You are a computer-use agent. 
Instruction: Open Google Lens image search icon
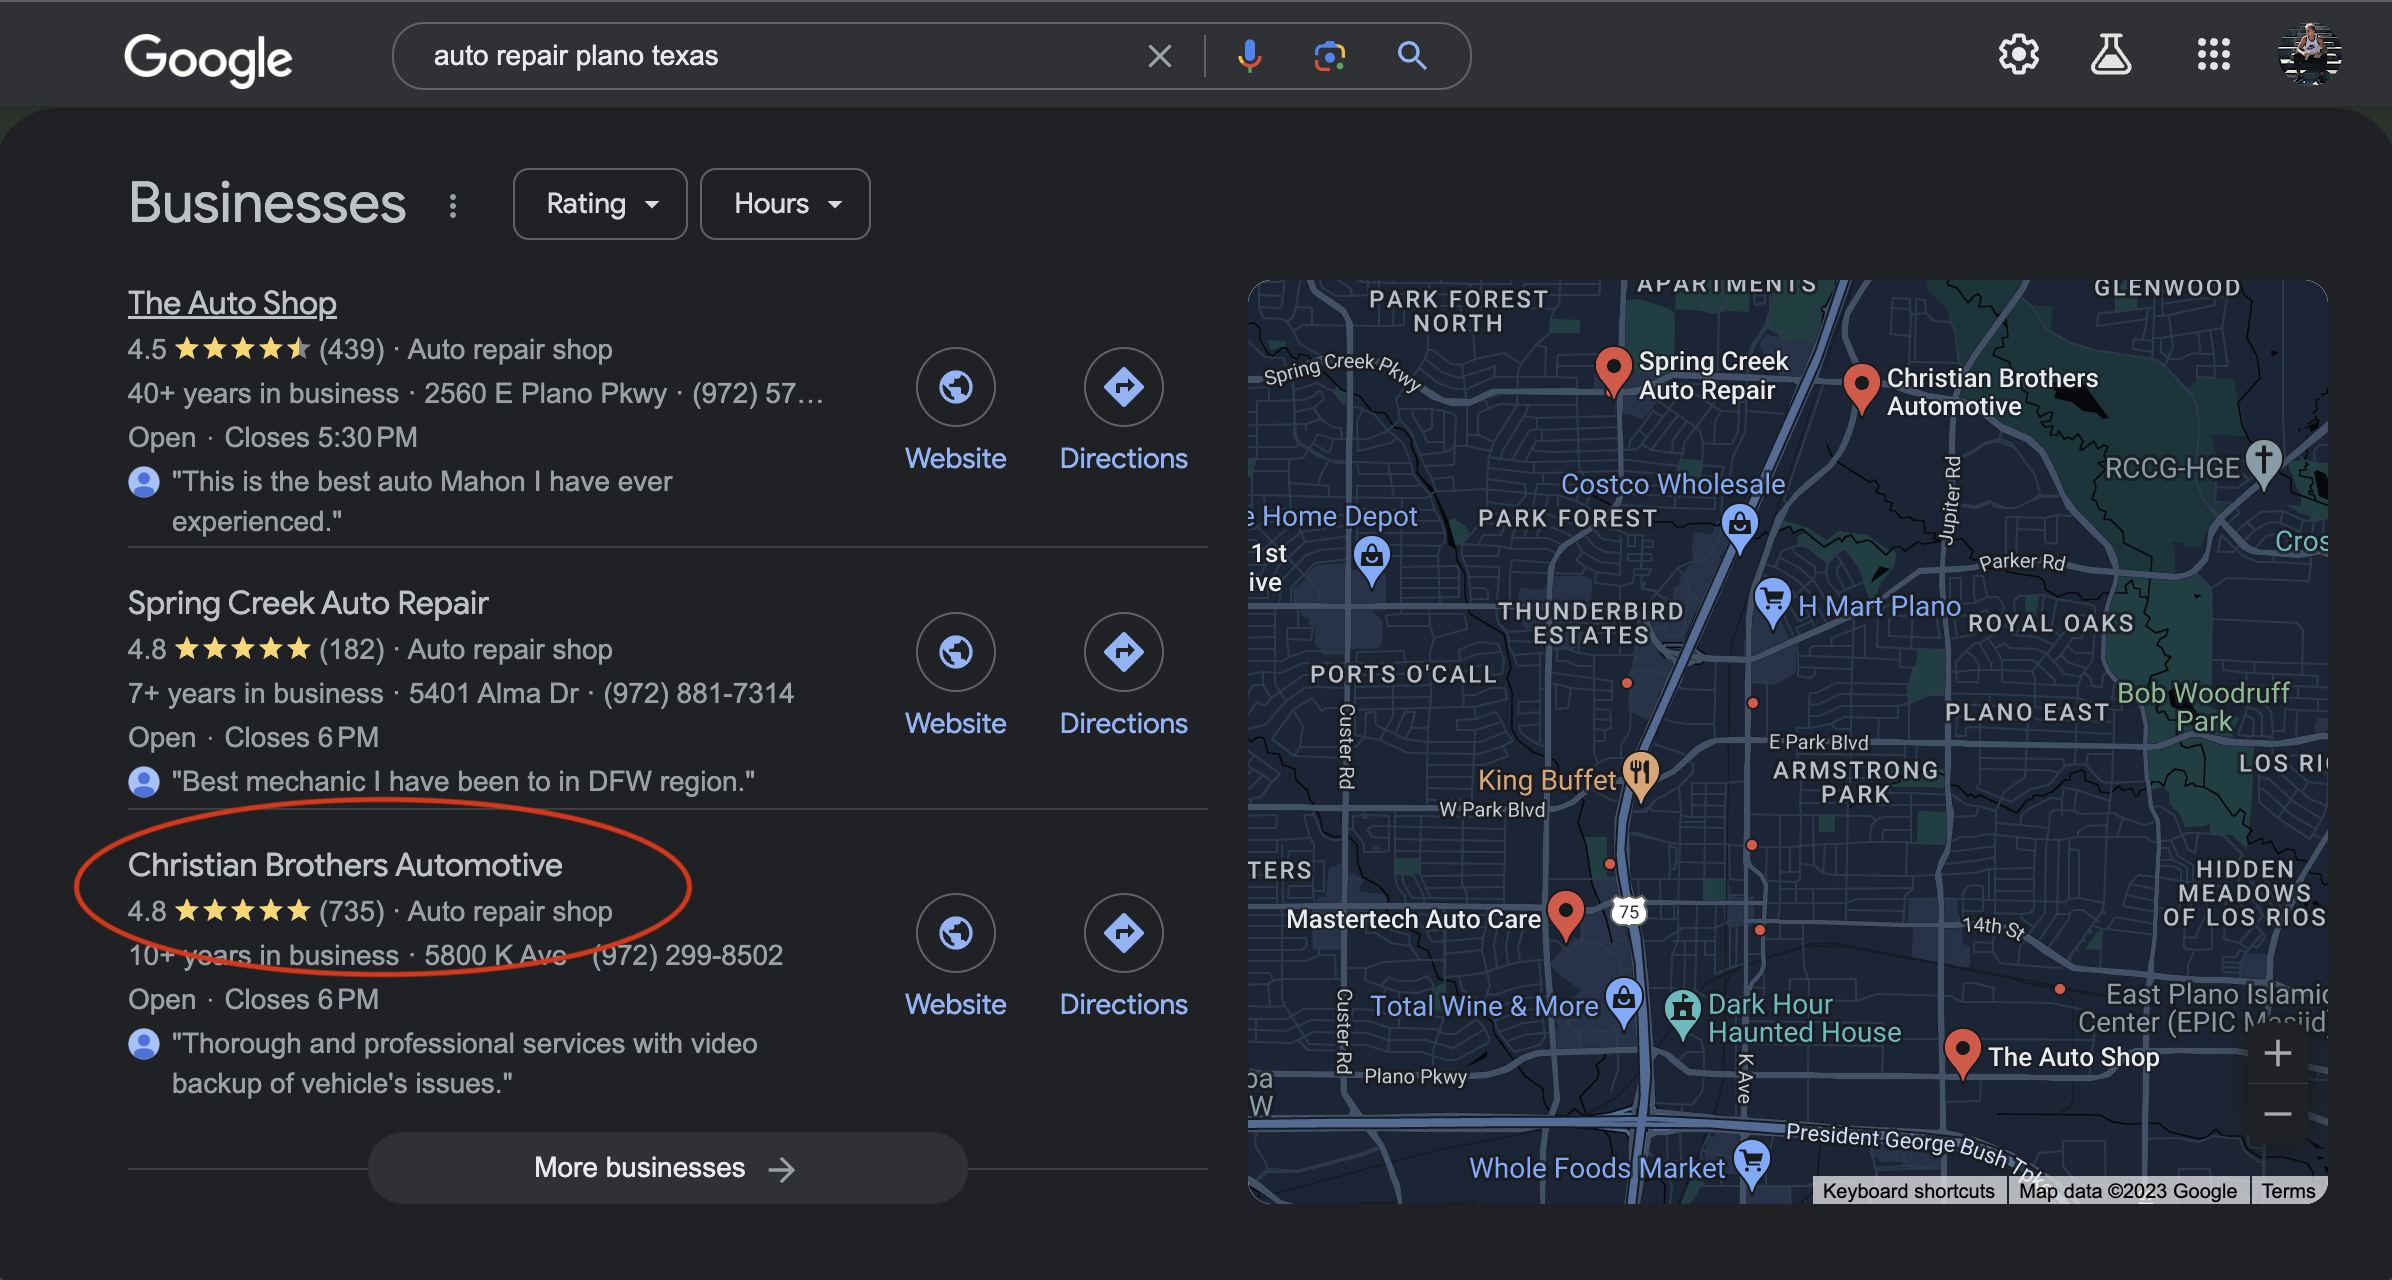pos(1329,56)
